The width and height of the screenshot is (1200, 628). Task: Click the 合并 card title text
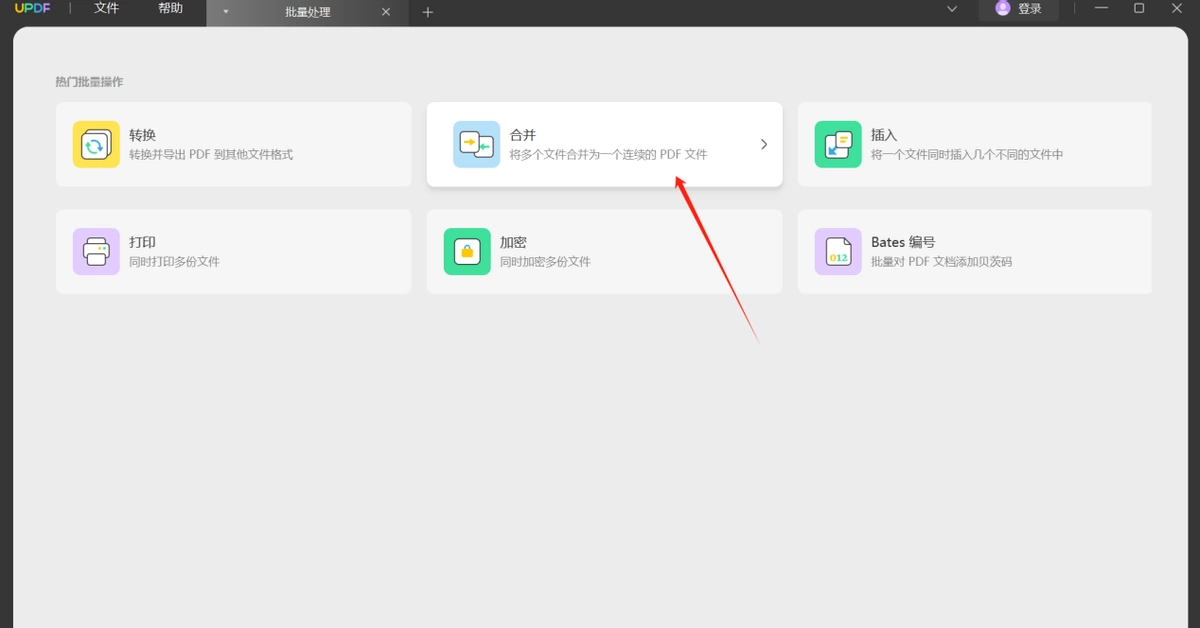(523, 135)
